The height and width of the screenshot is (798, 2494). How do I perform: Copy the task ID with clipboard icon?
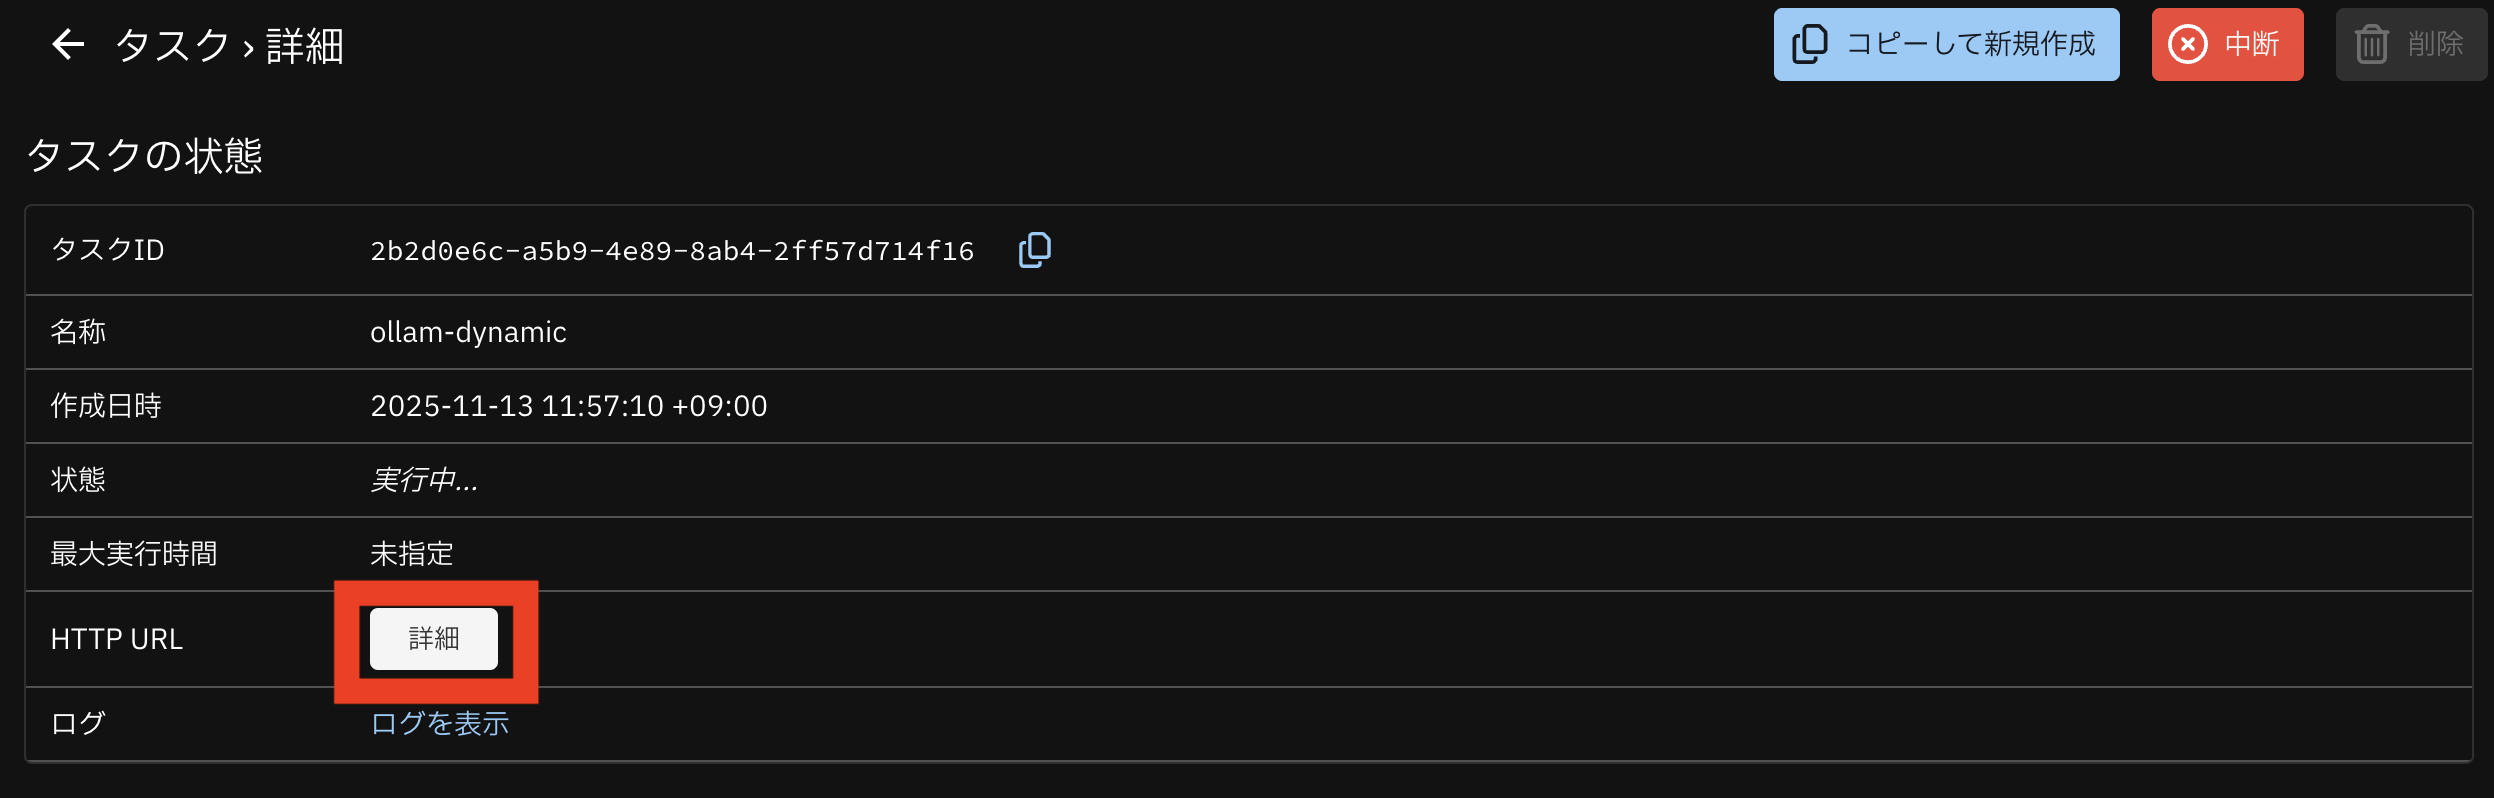pyautogui.click(x=1035, y=250)
